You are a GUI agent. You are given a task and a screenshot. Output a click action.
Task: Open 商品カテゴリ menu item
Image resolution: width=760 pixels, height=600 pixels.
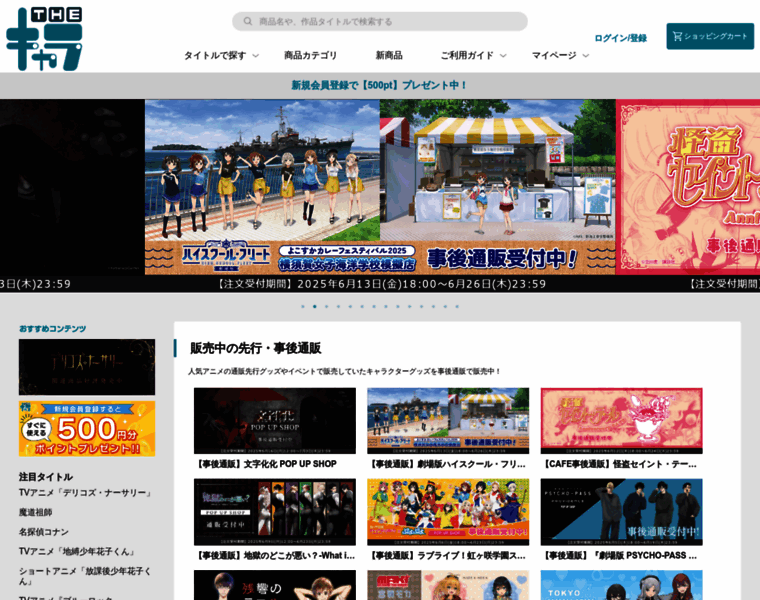(310, 55)
